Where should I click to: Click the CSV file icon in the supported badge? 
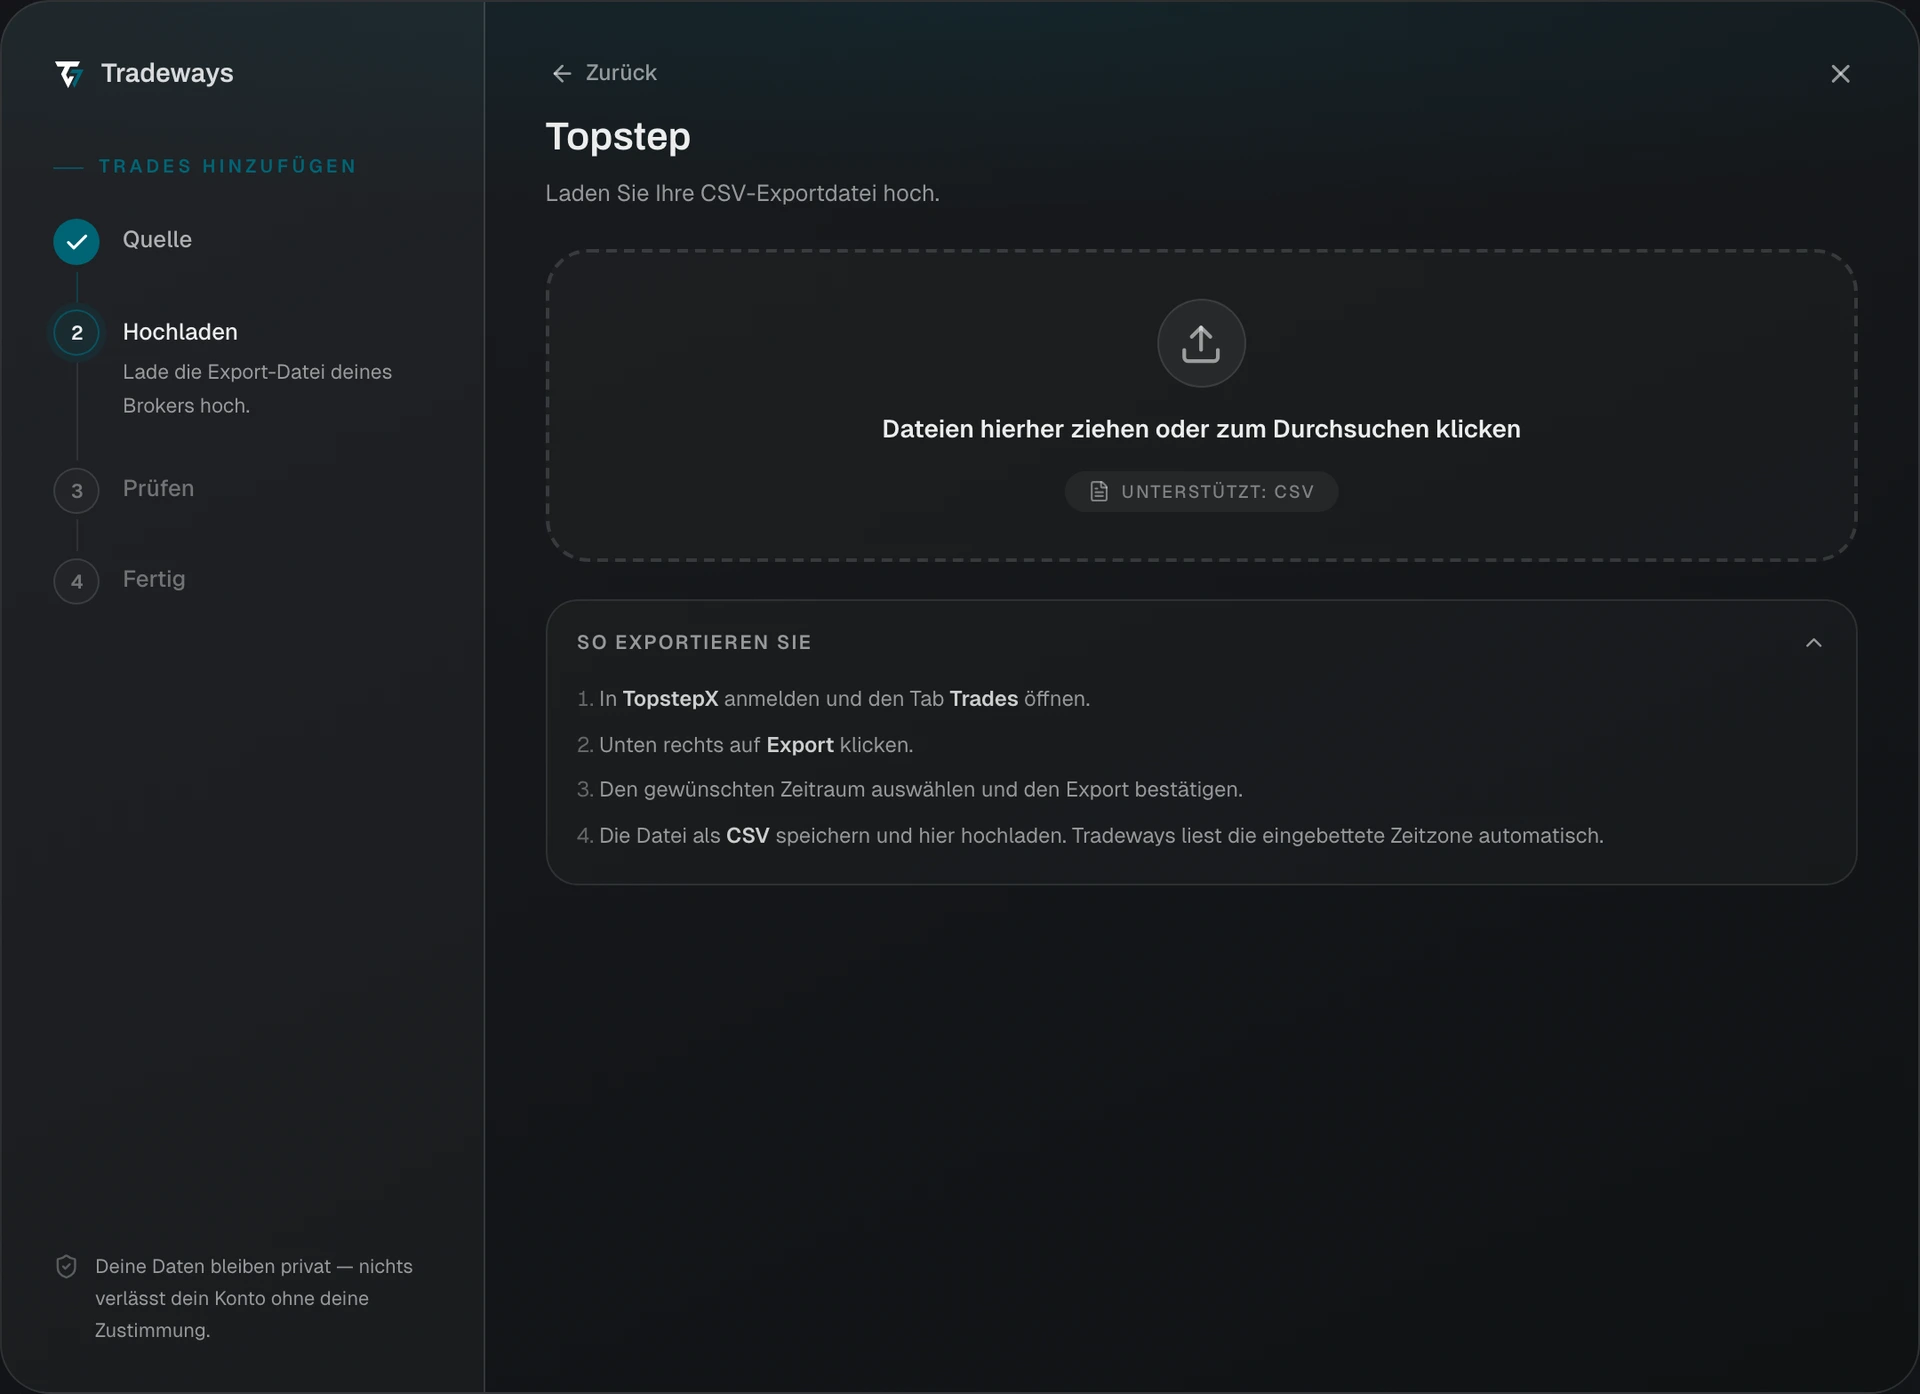click(1099, 492)
